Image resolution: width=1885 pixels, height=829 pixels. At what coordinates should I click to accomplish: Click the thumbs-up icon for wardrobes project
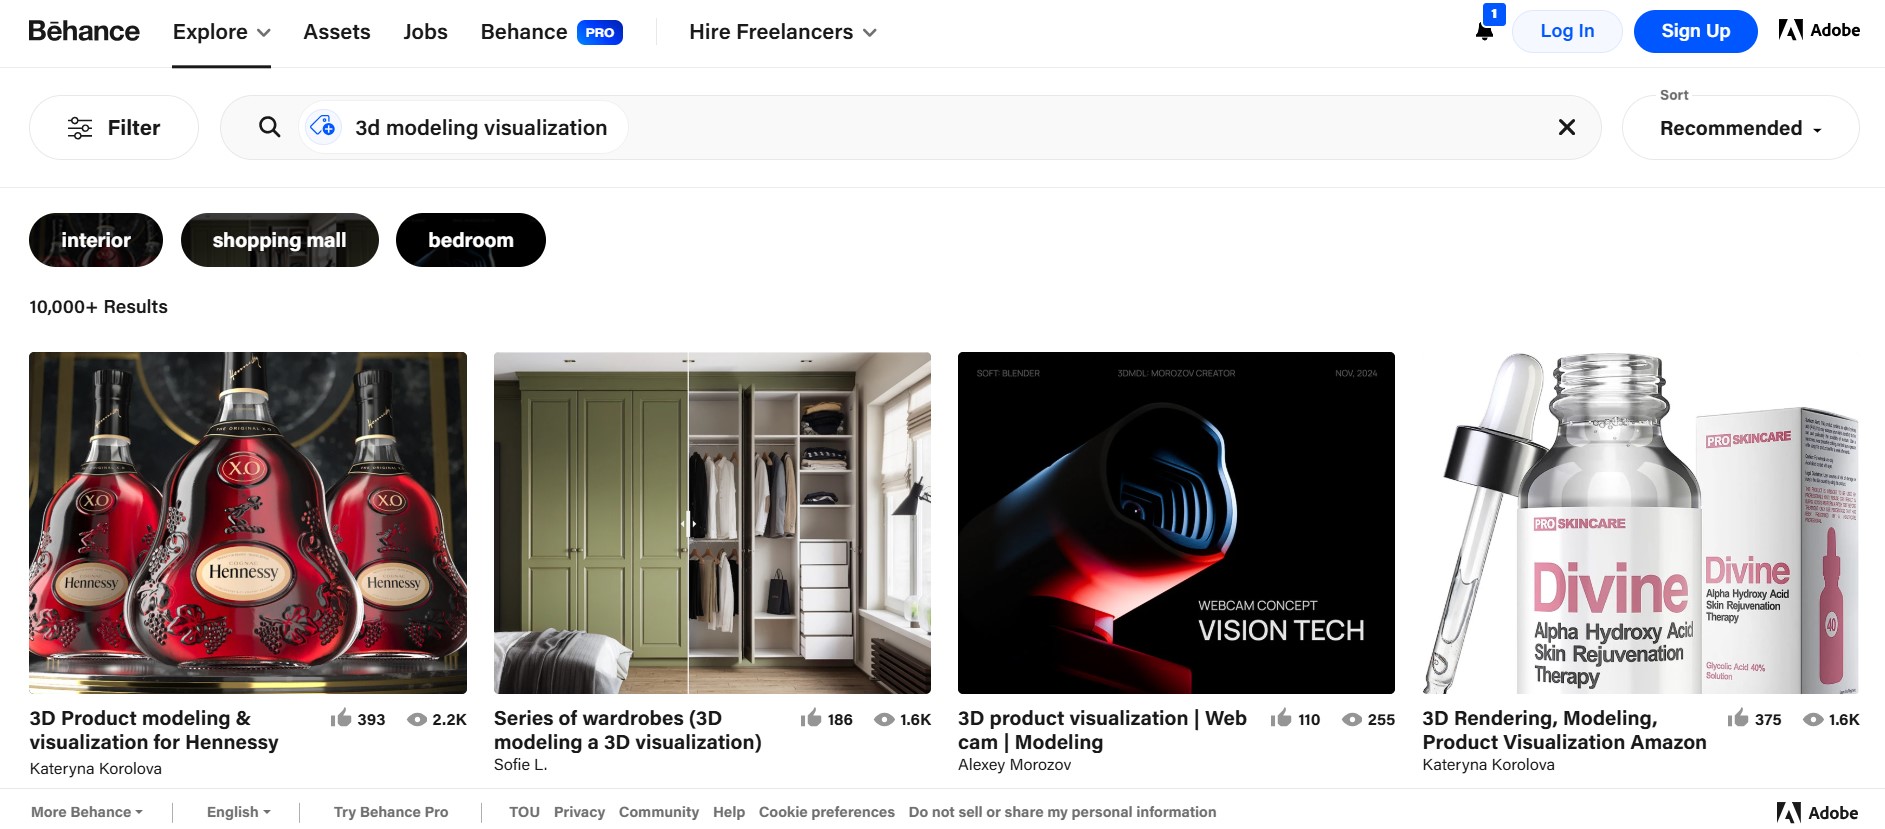coord(811,718)
